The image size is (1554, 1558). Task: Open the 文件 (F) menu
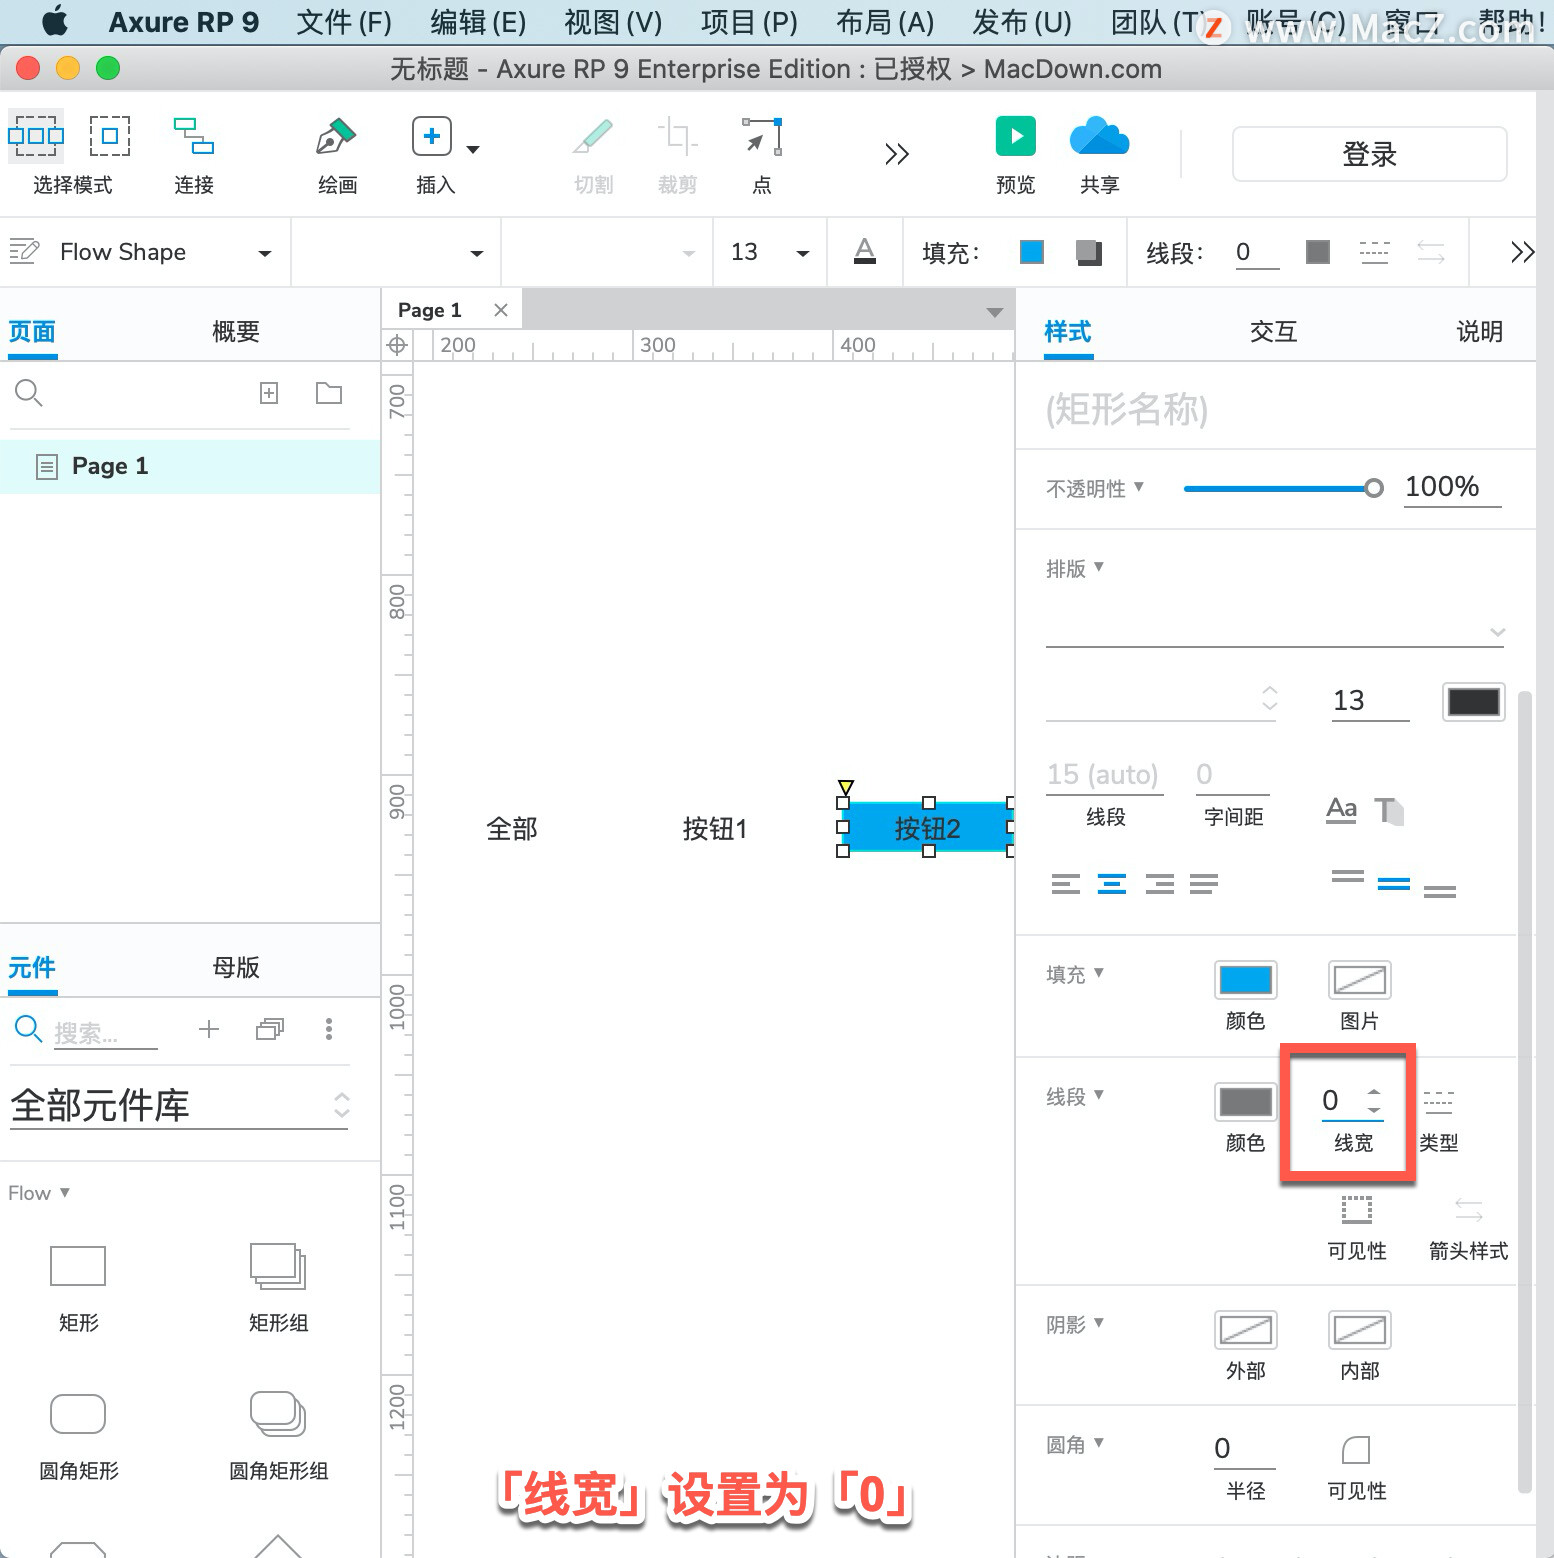coord(344,22)
